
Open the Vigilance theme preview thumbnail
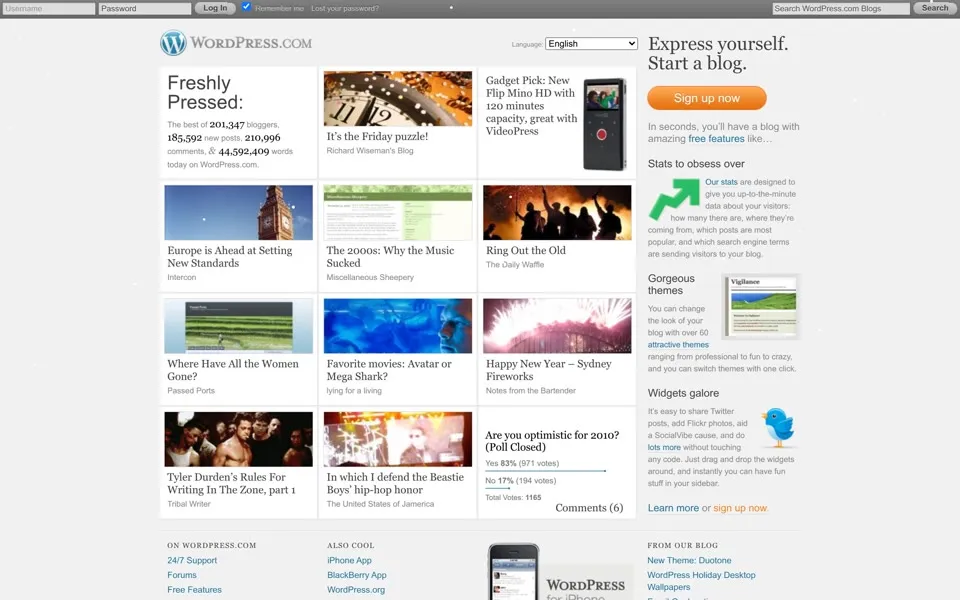point(761,307)
